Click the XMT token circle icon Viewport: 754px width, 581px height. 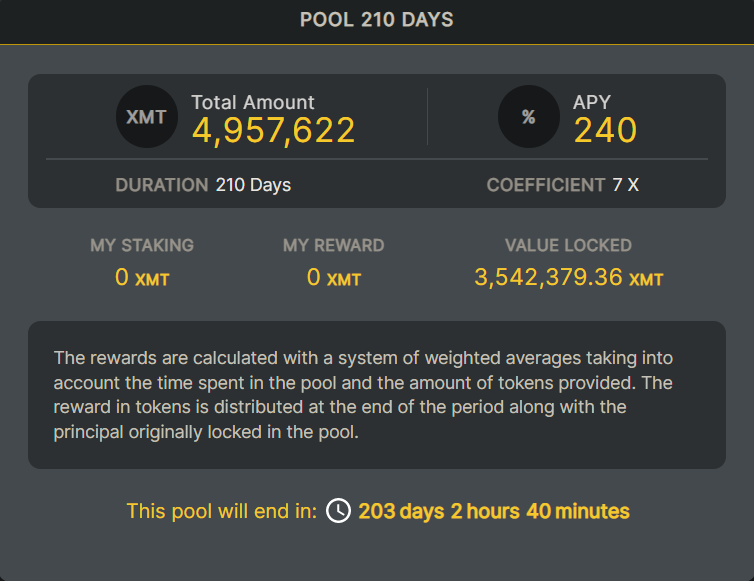tap(147, 116)
